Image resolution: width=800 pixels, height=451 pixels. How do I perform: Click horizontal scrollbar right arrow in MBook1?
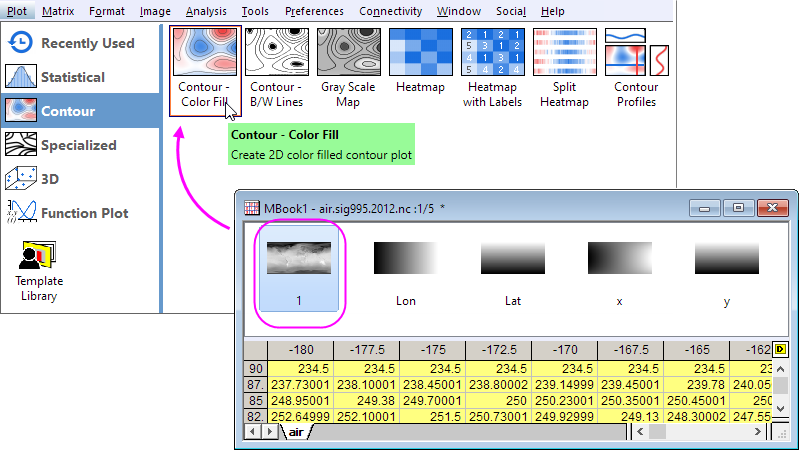tap(758, 432)
